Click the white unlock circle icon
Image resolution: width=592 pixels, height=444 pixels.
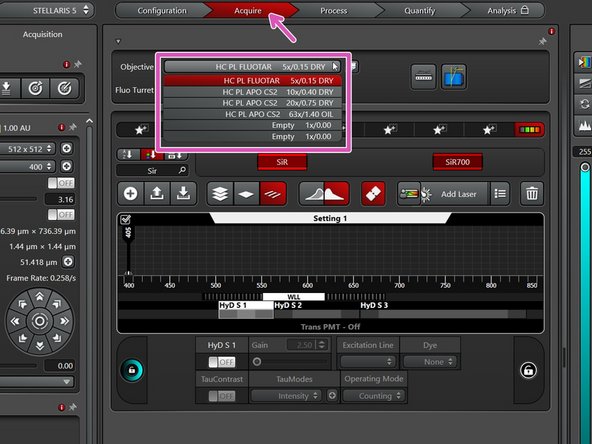coord(528,370)
